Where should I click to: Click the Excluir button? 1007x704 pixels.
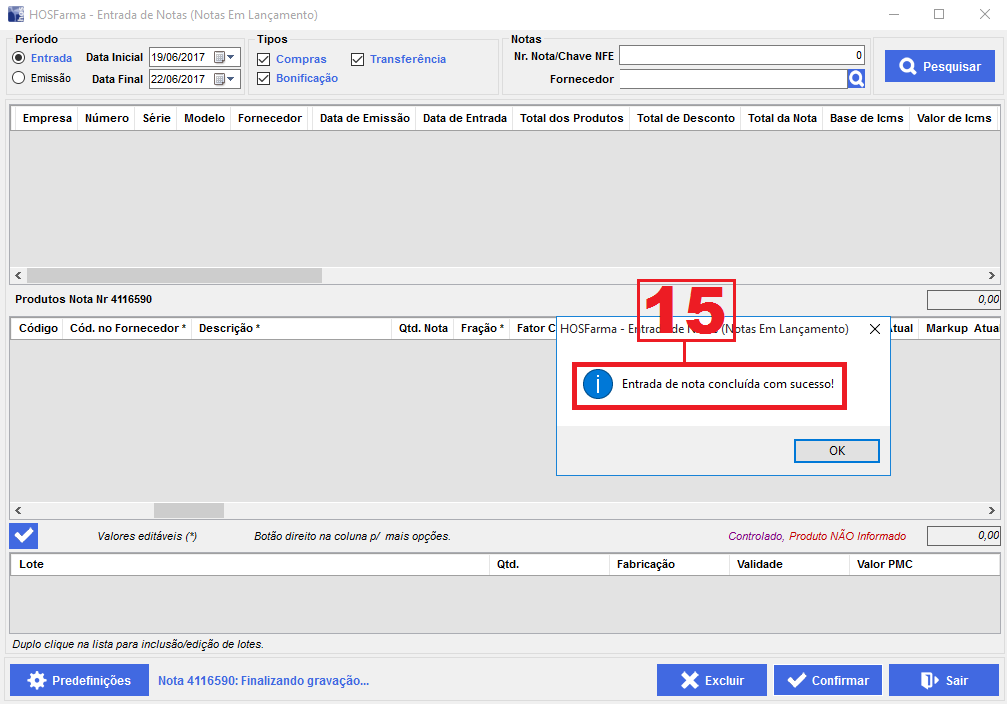click(x=711, y=680)
